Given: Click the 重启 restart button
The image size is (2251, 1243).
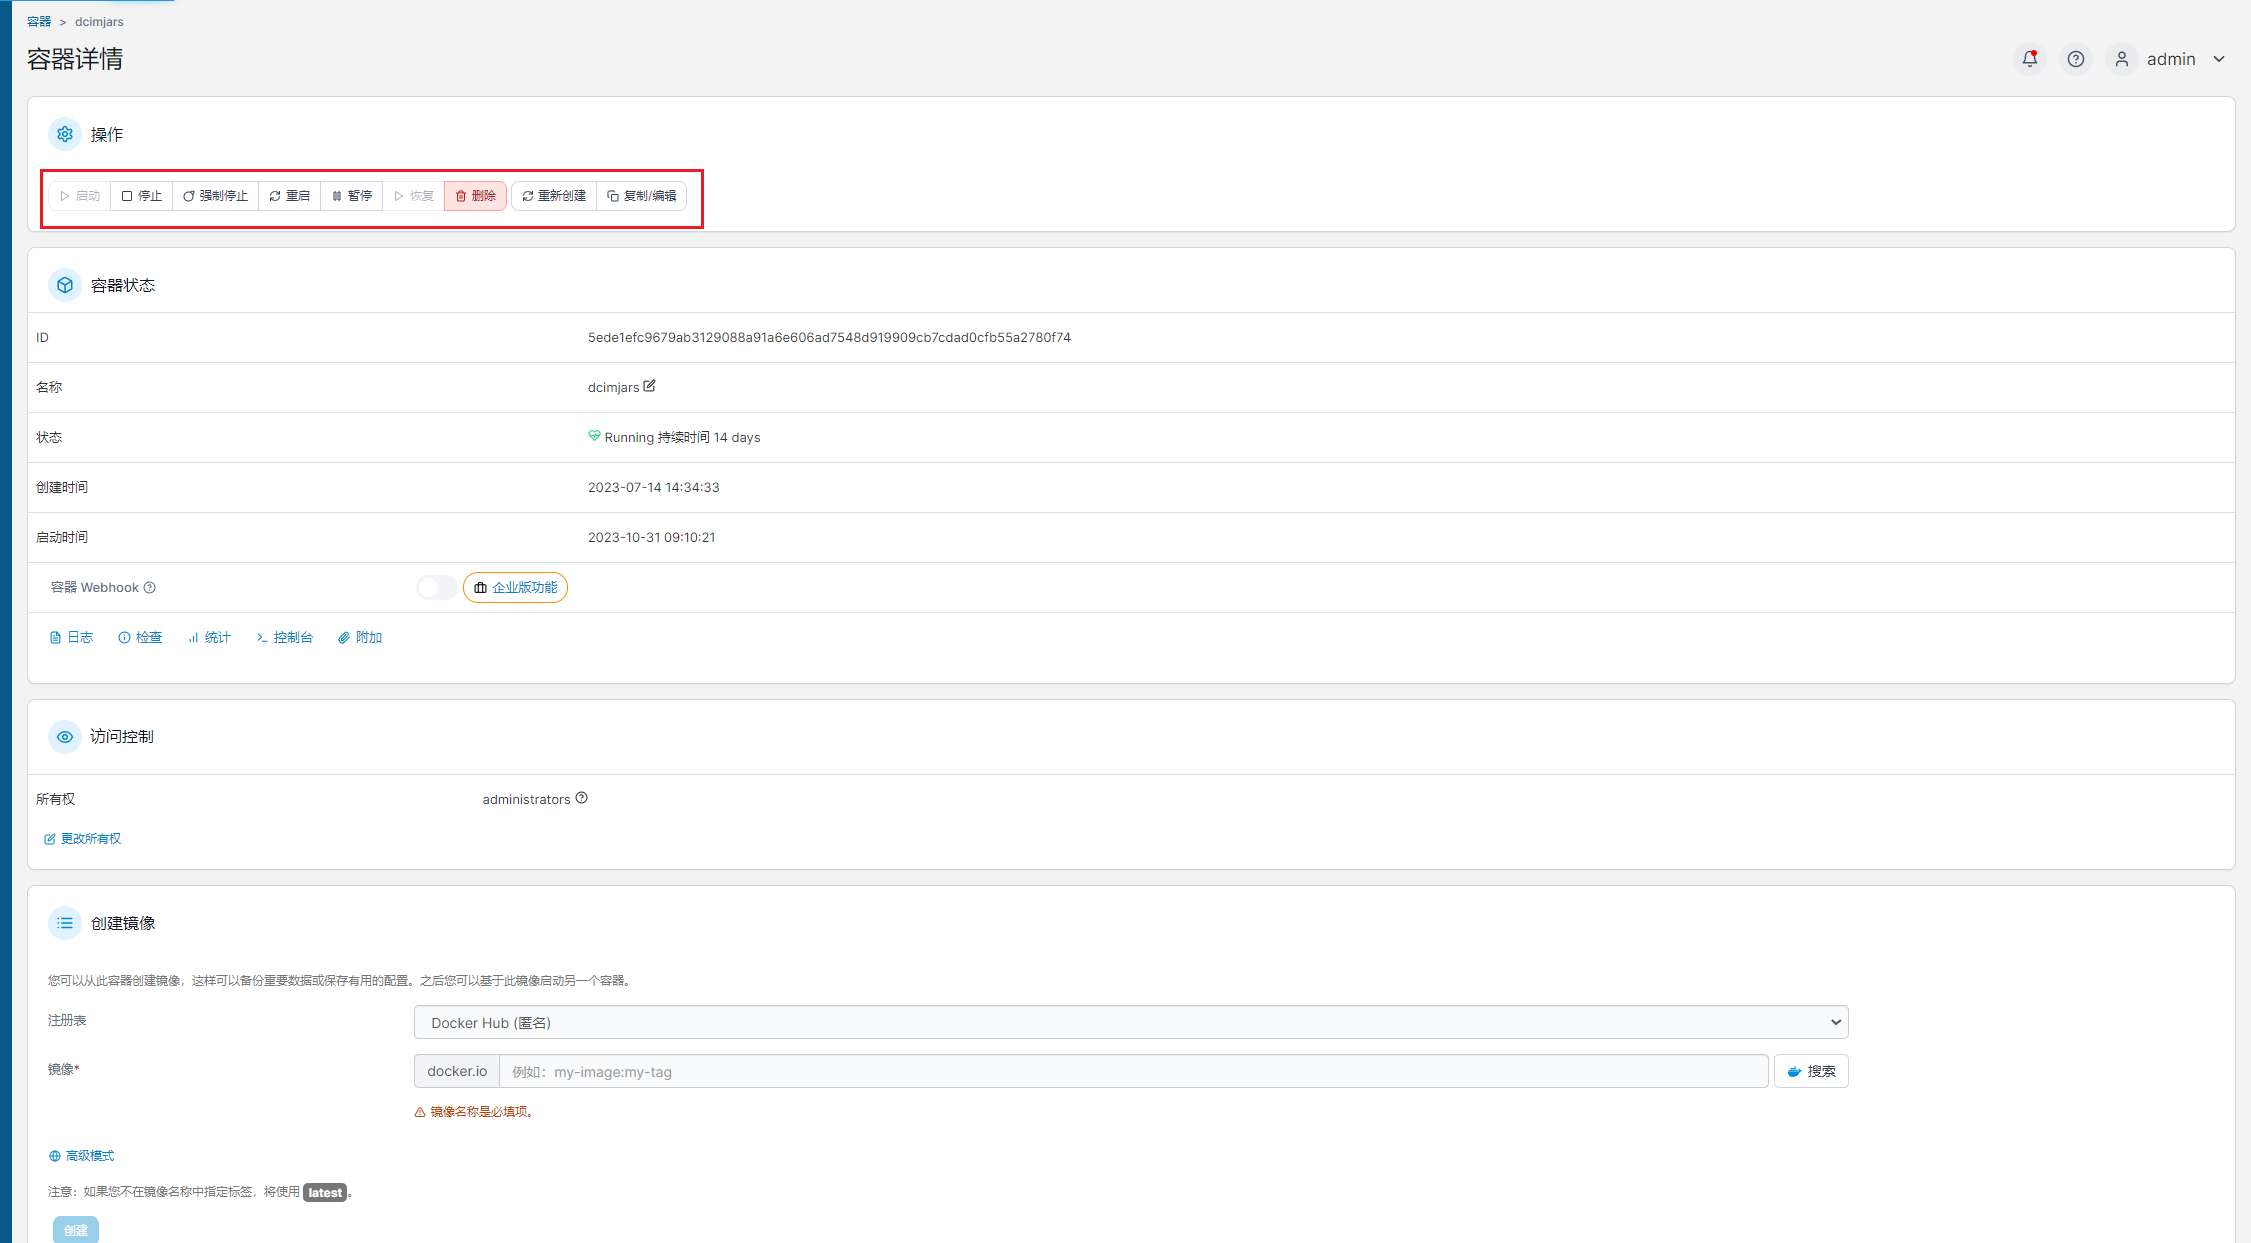Looking at the screenshot, I should [290, 196].
